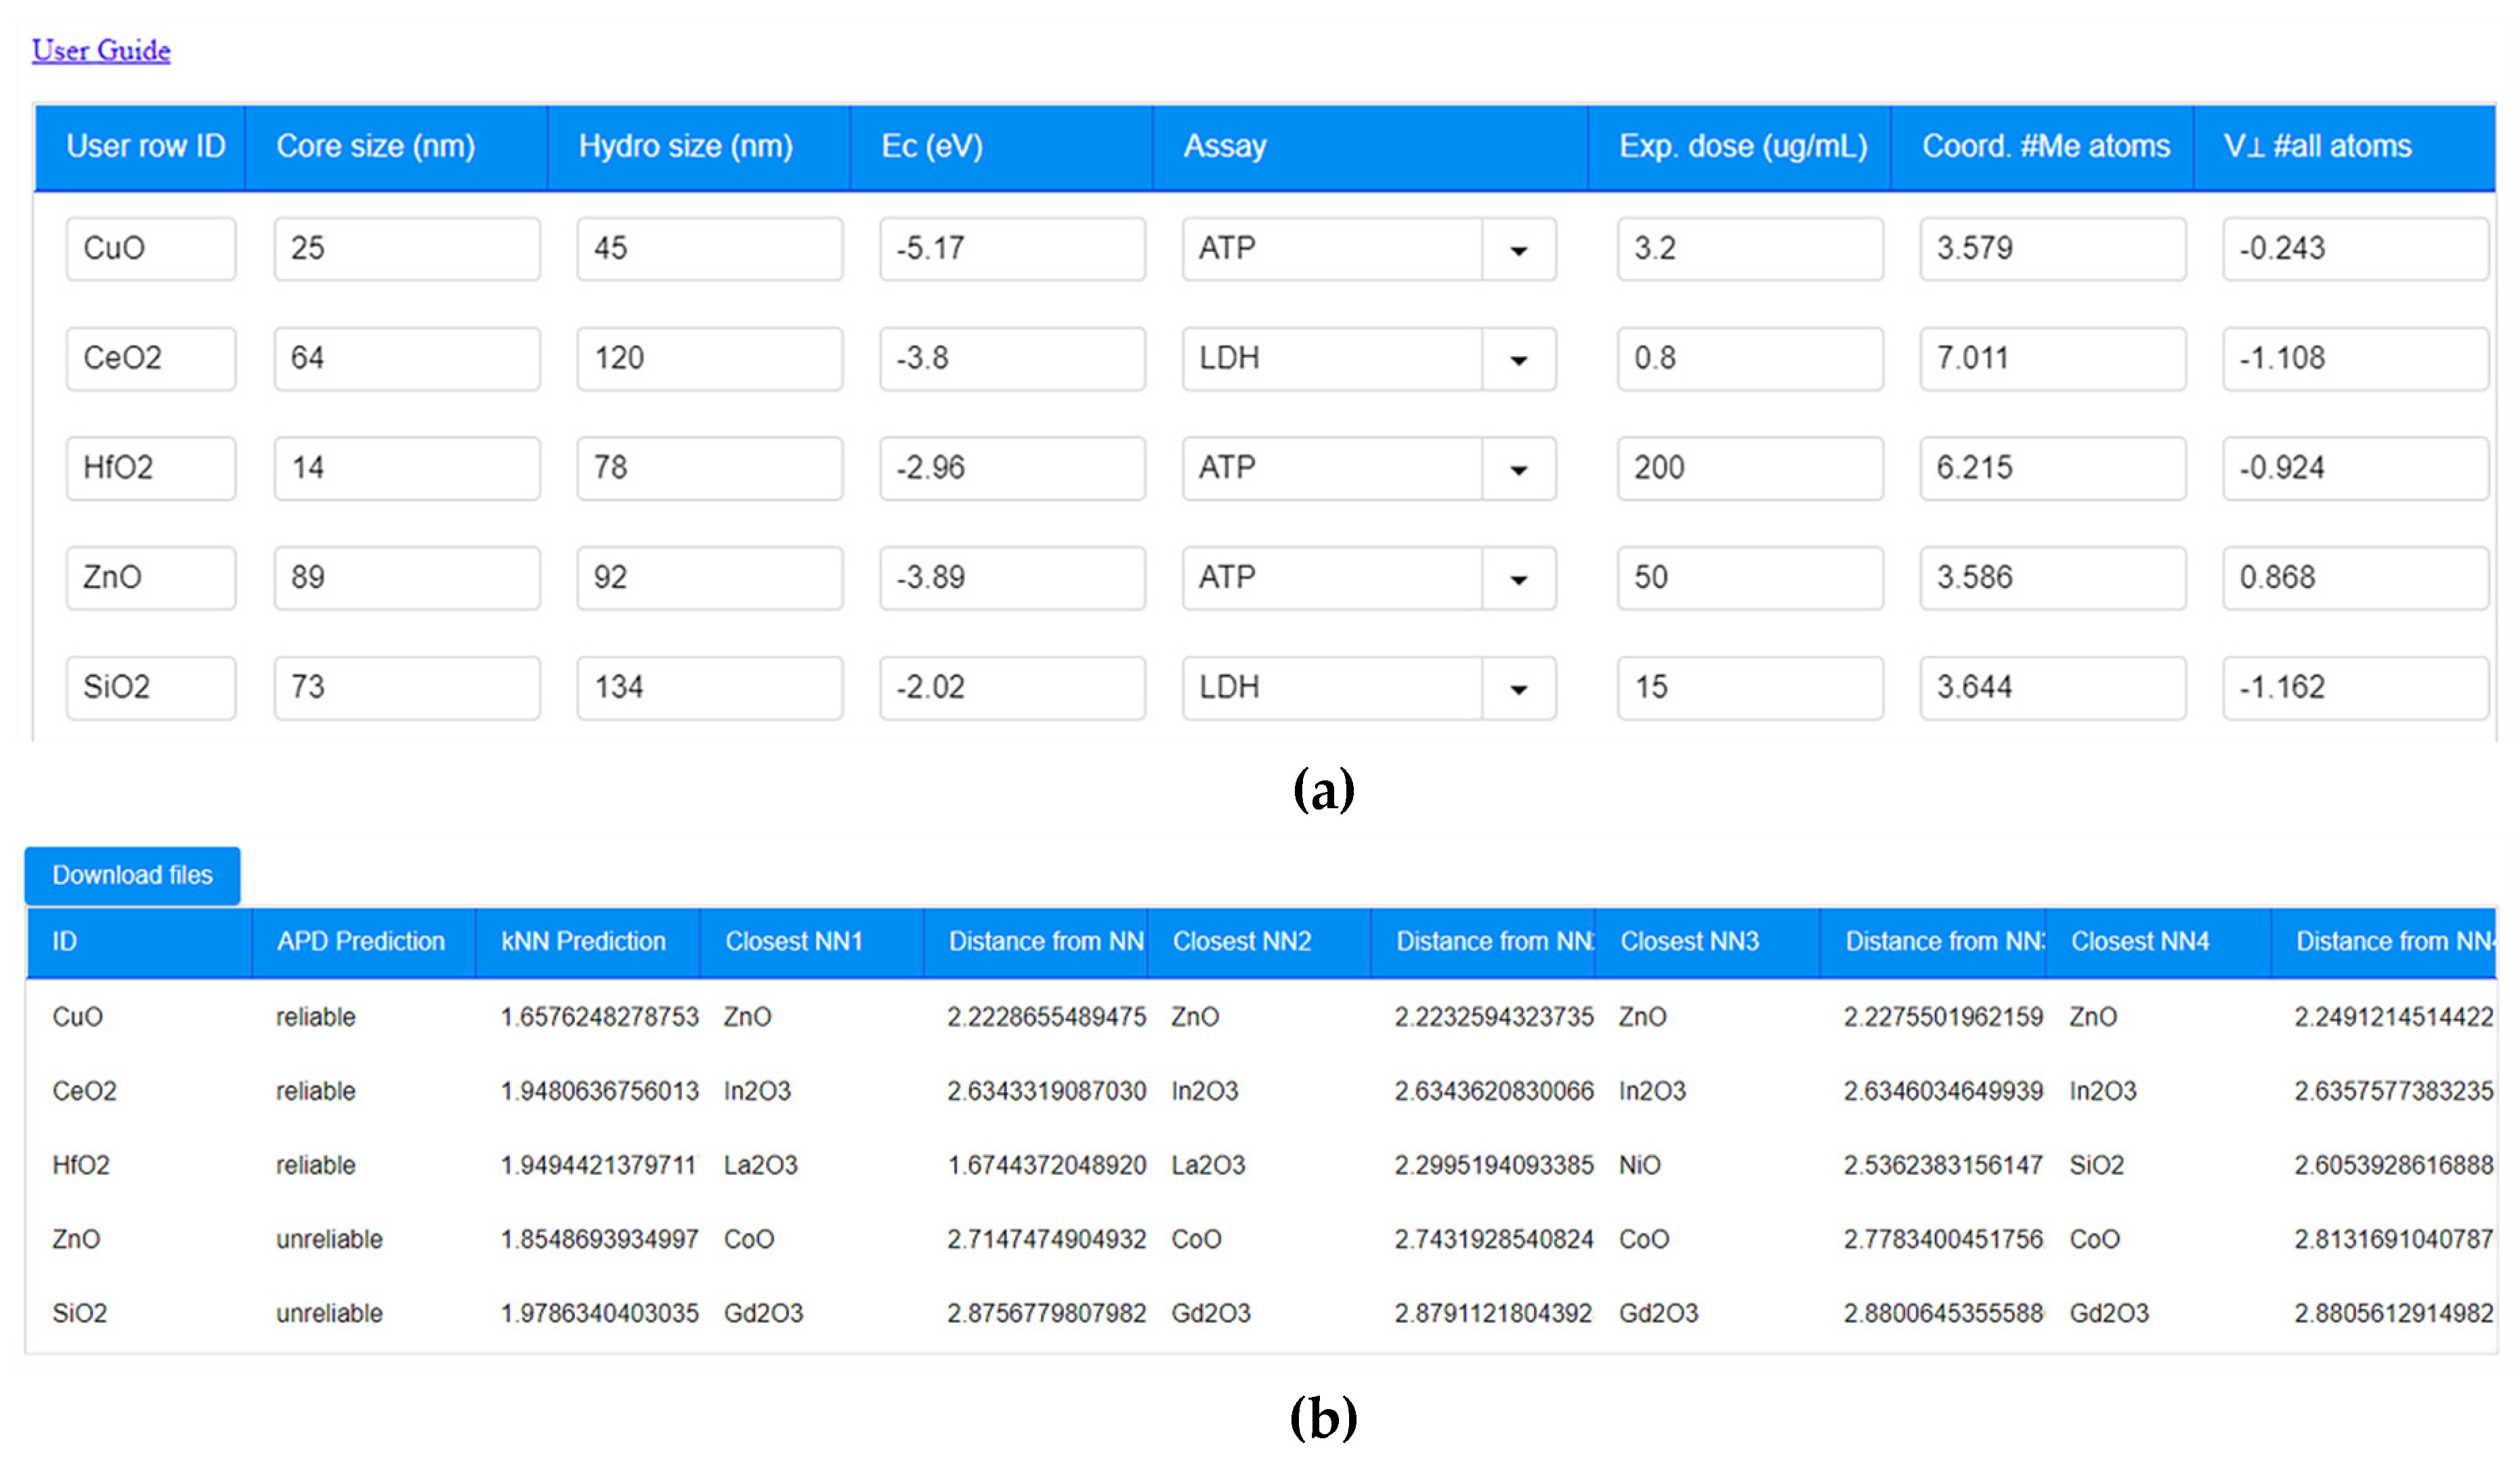Click the APD Prediction column header
This screenshot has width=2520, height=1464.
tap(360, 941)
